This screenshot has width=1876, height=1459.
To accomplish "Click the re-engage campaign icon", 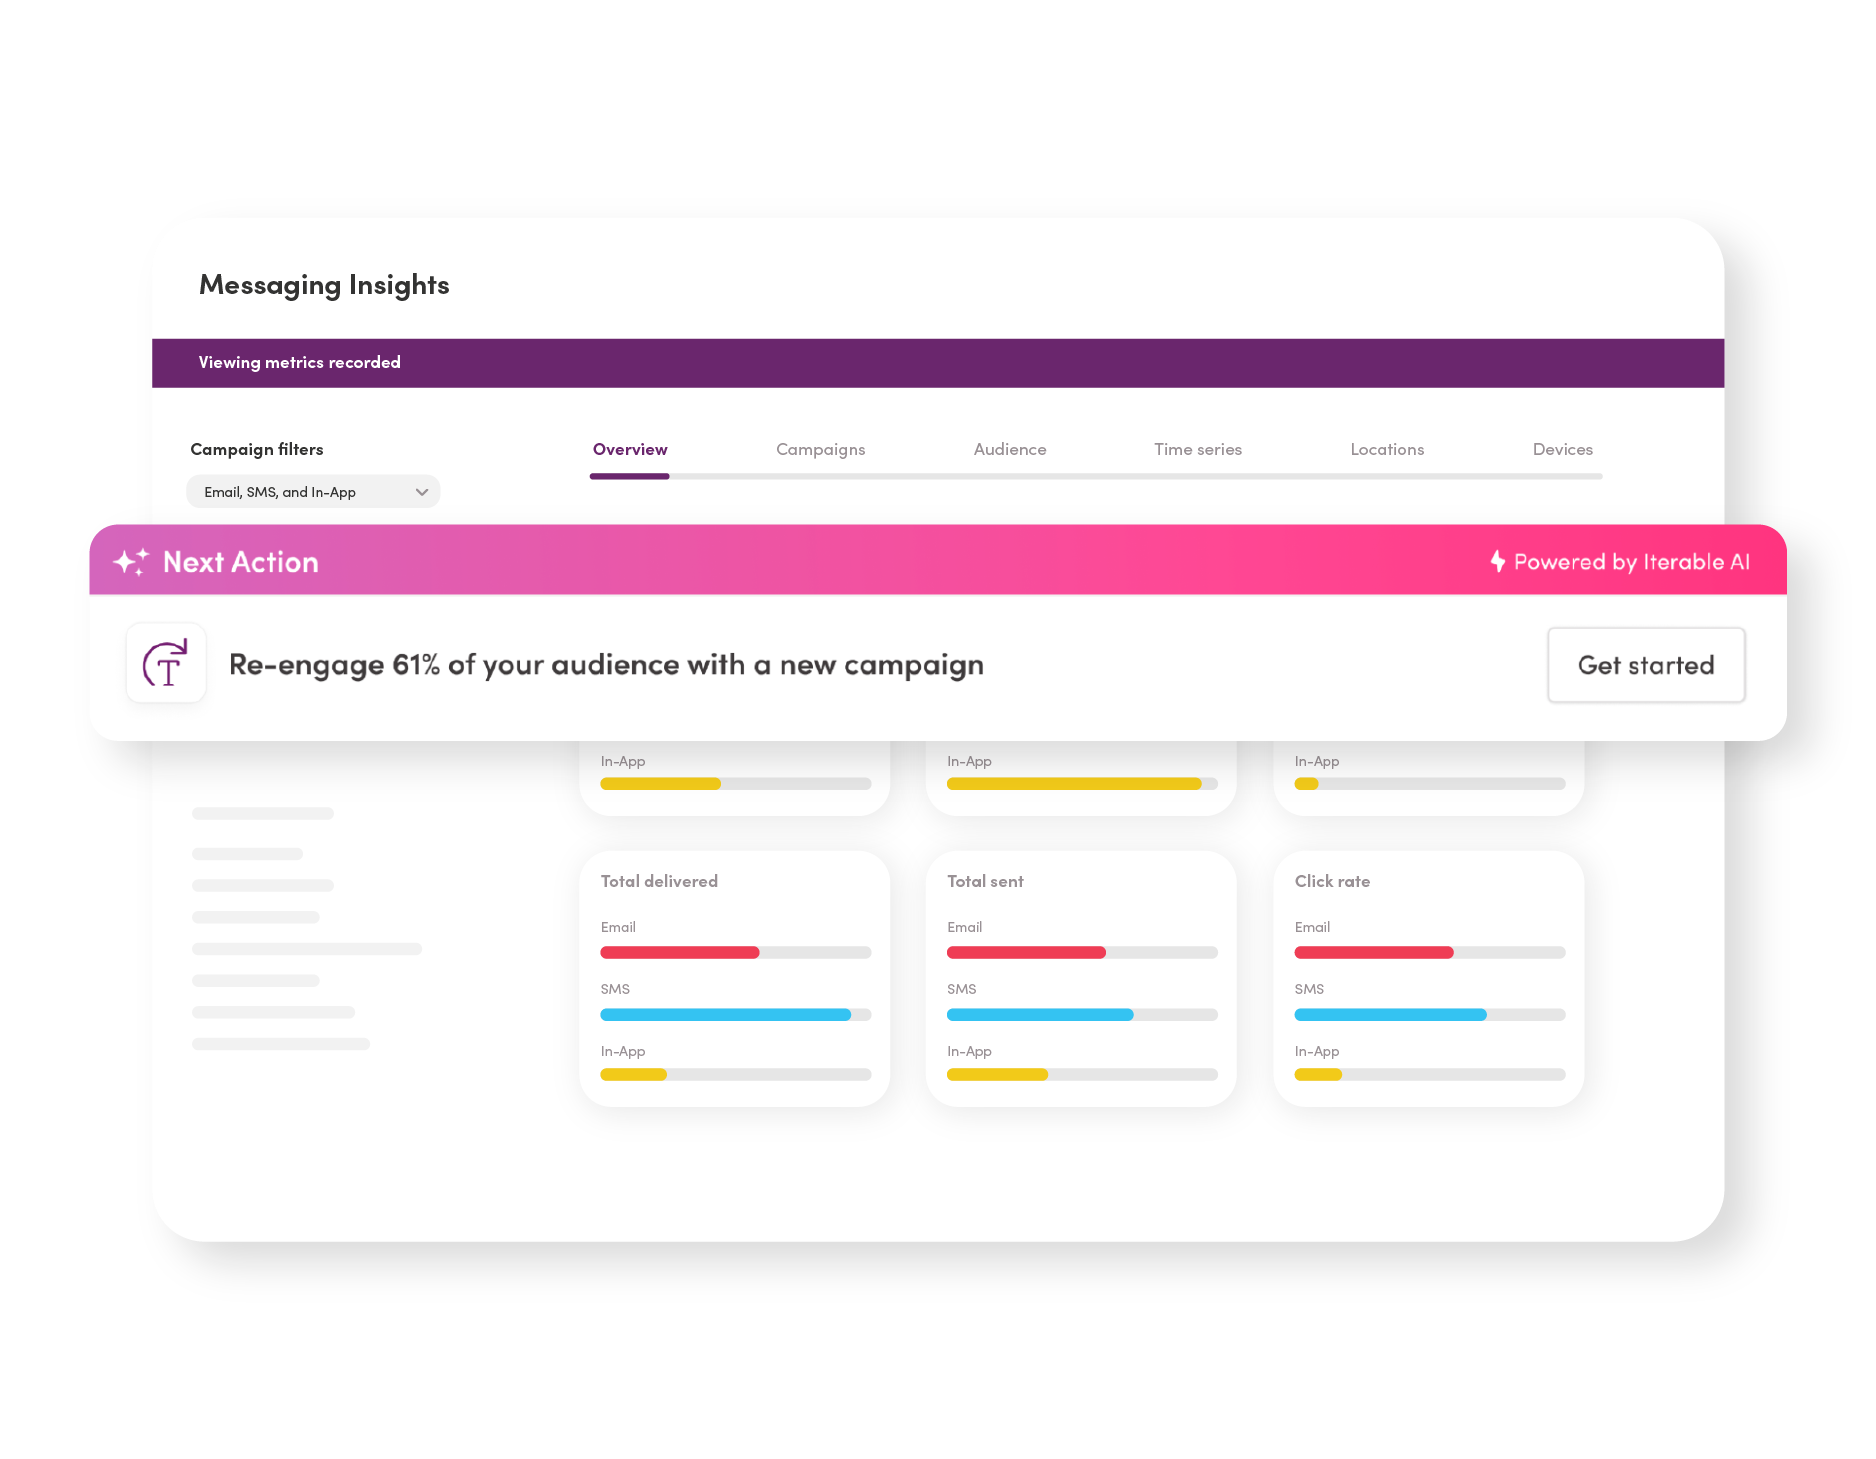I will (166, 664).
